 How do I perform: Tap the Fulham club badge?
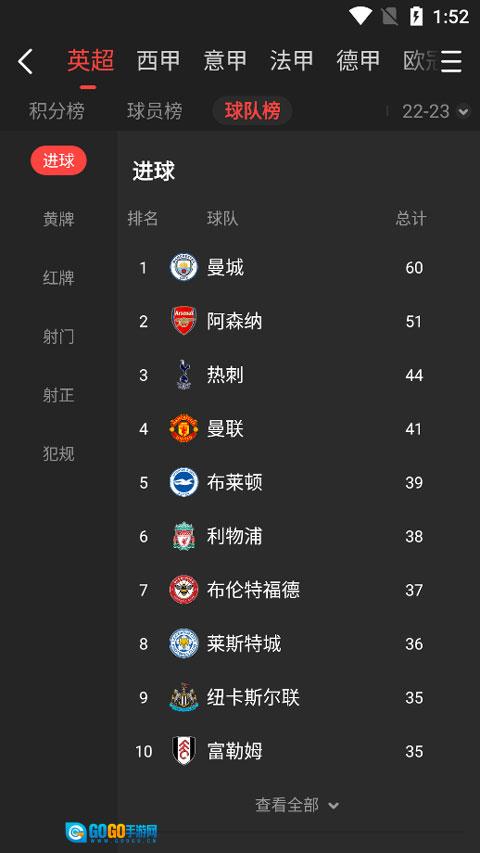[x=183, y=751]
